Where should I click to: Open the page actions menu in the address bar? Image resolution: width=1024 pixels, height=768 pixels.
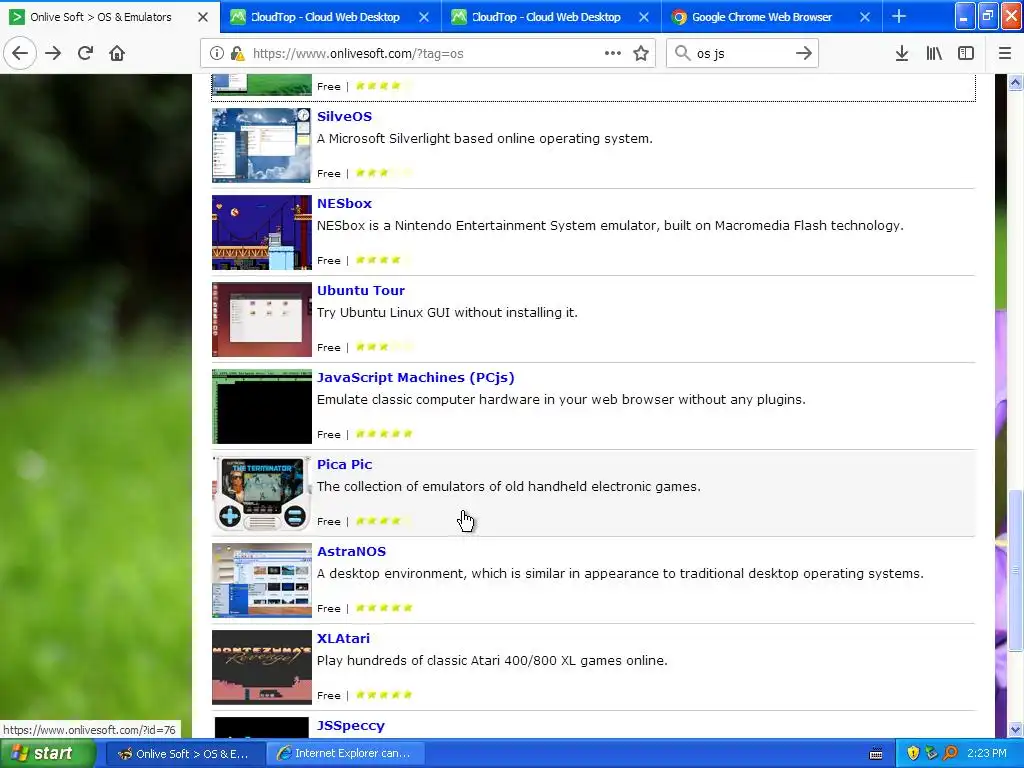point(613,54)
